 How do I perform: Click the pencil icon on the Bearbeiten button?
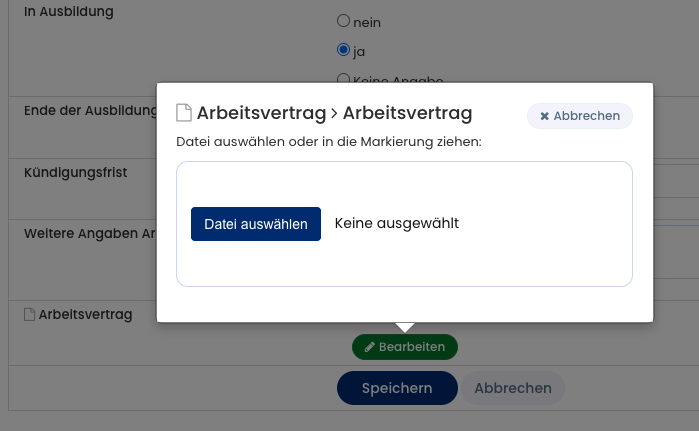pyautogui.click(x=370, y=347)
